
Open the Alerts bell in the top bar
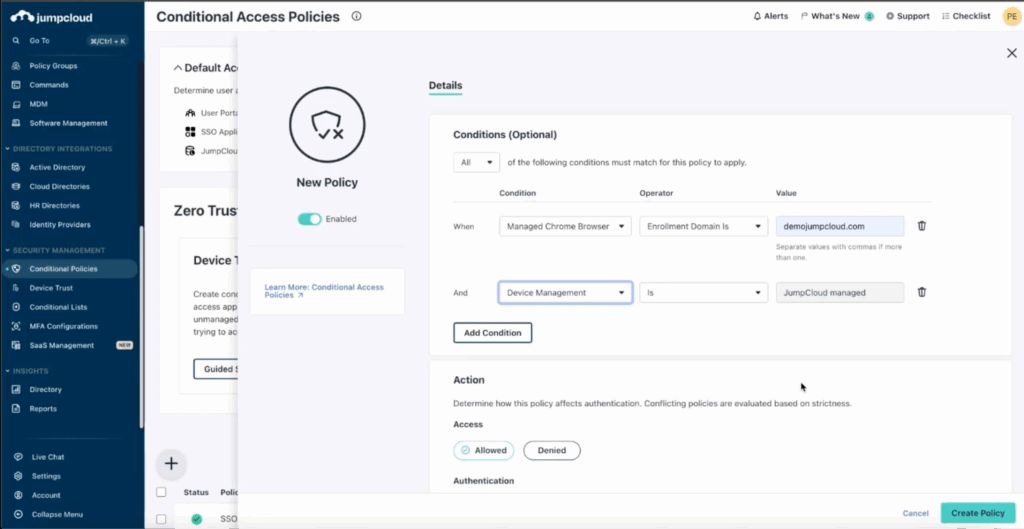pyautogui.click(x=771, y=16)
